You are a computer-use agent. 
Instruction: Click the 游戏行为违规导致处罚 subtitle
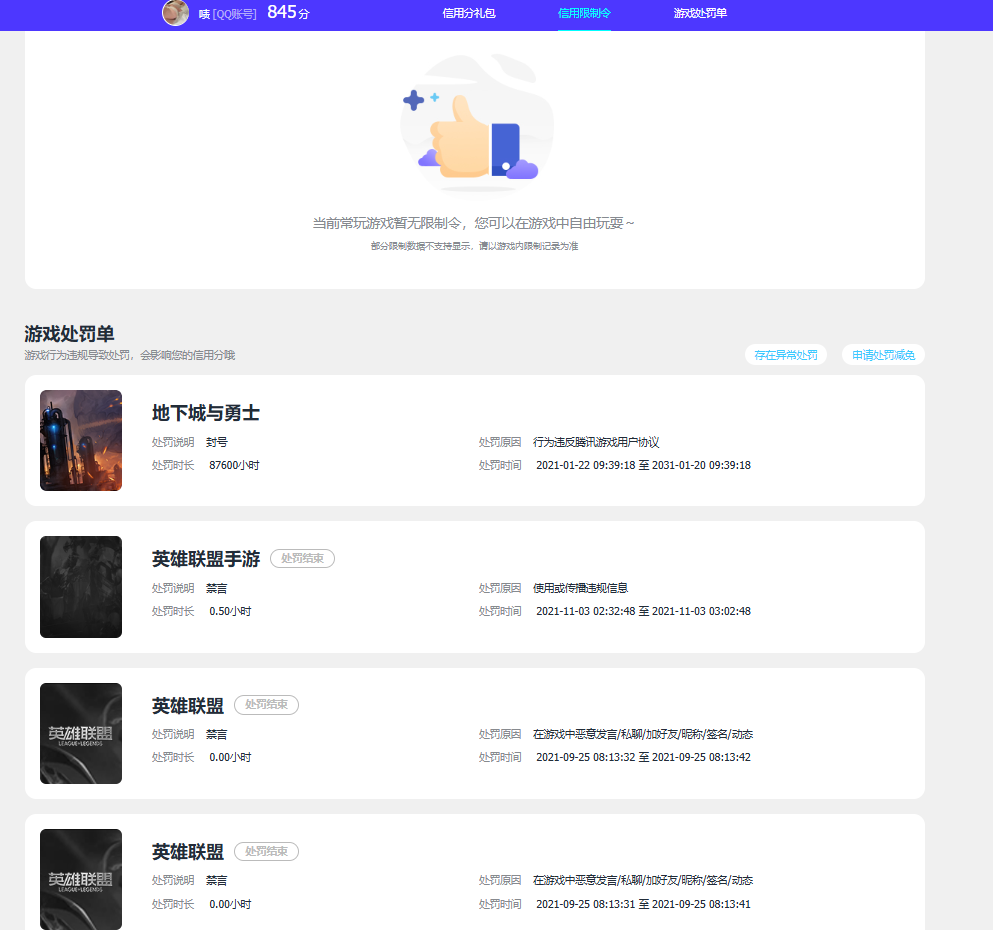pos(129,355)
